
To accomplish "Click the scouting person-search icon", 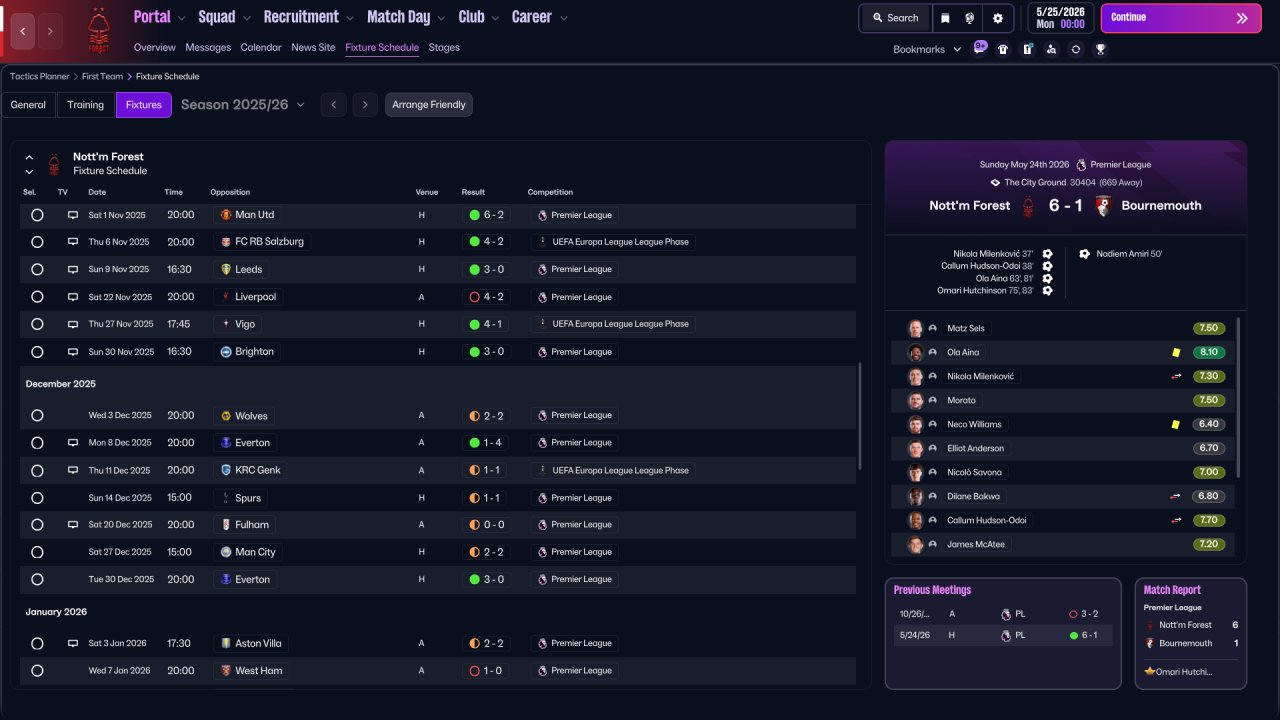I will point(1051,49).
